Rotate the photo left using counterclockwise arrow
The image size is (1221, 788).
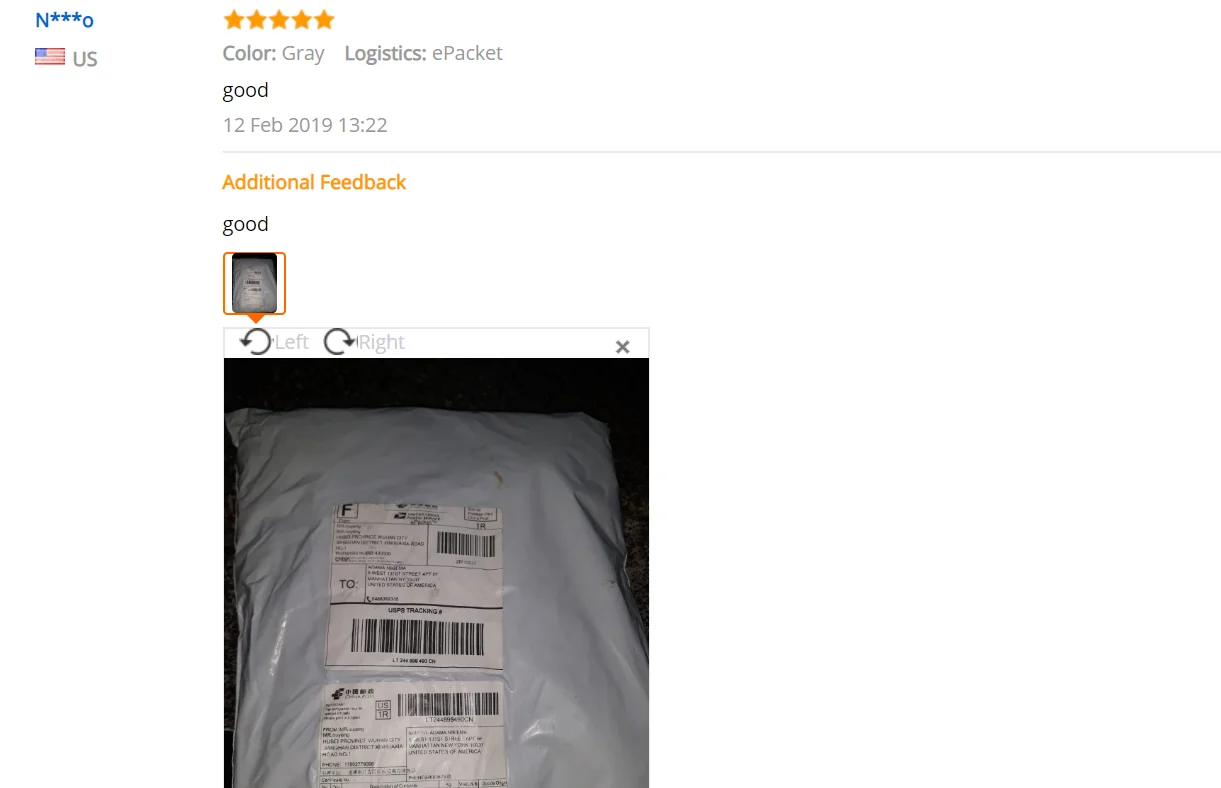tap(257, 342)
